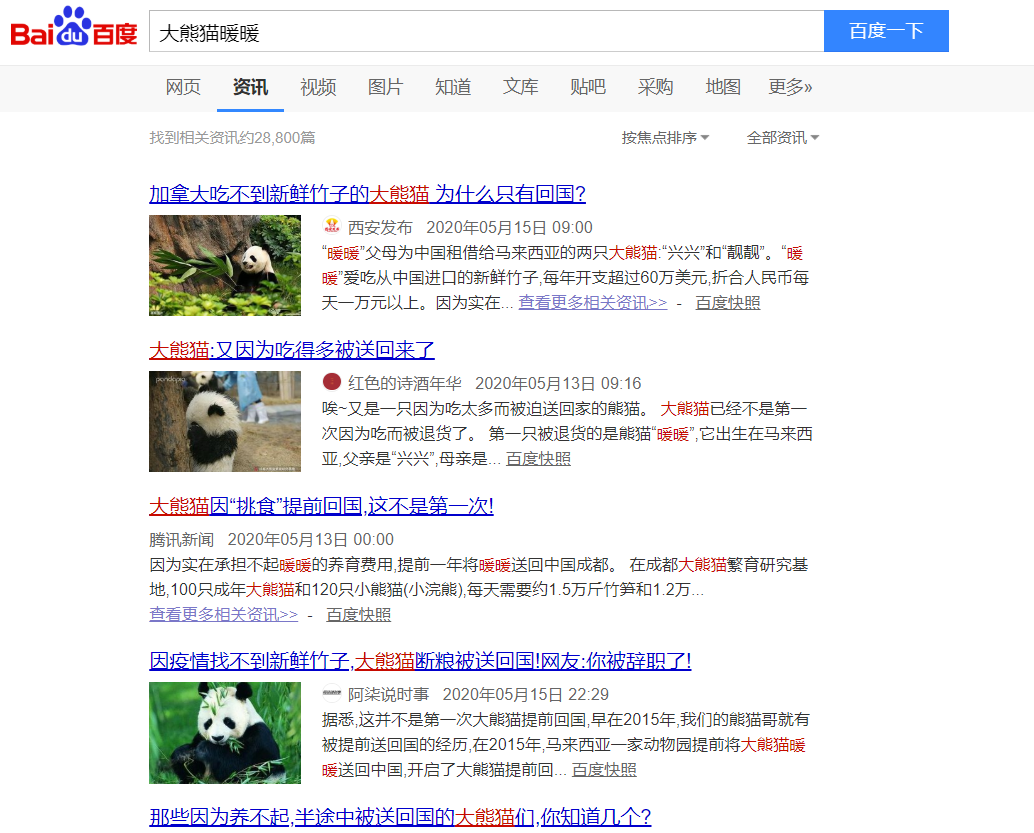
Task: Click the 阿柒说时事 source avatar icon
Action: point(332,694)
